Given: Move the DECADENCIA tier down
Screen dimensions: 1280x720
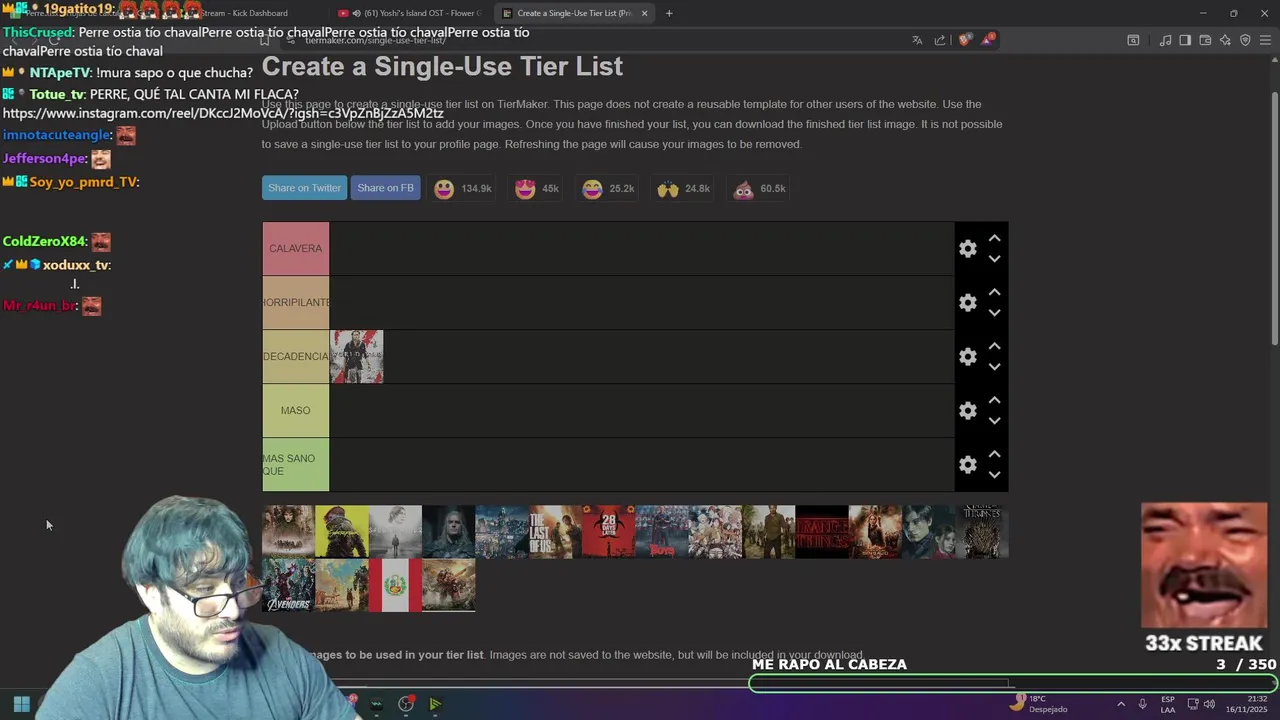Looking at the screenshot, I should (x=994, y=367).
